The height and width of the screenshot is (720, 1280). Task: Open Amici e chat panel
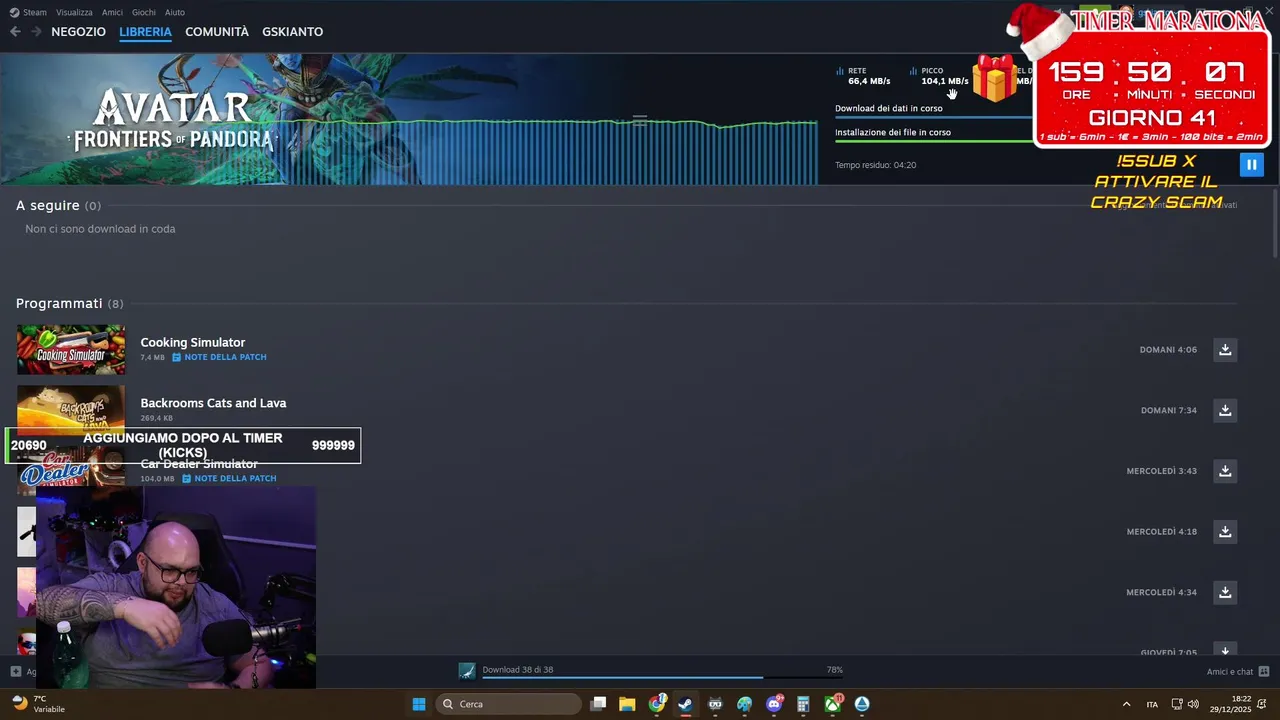1238,671
